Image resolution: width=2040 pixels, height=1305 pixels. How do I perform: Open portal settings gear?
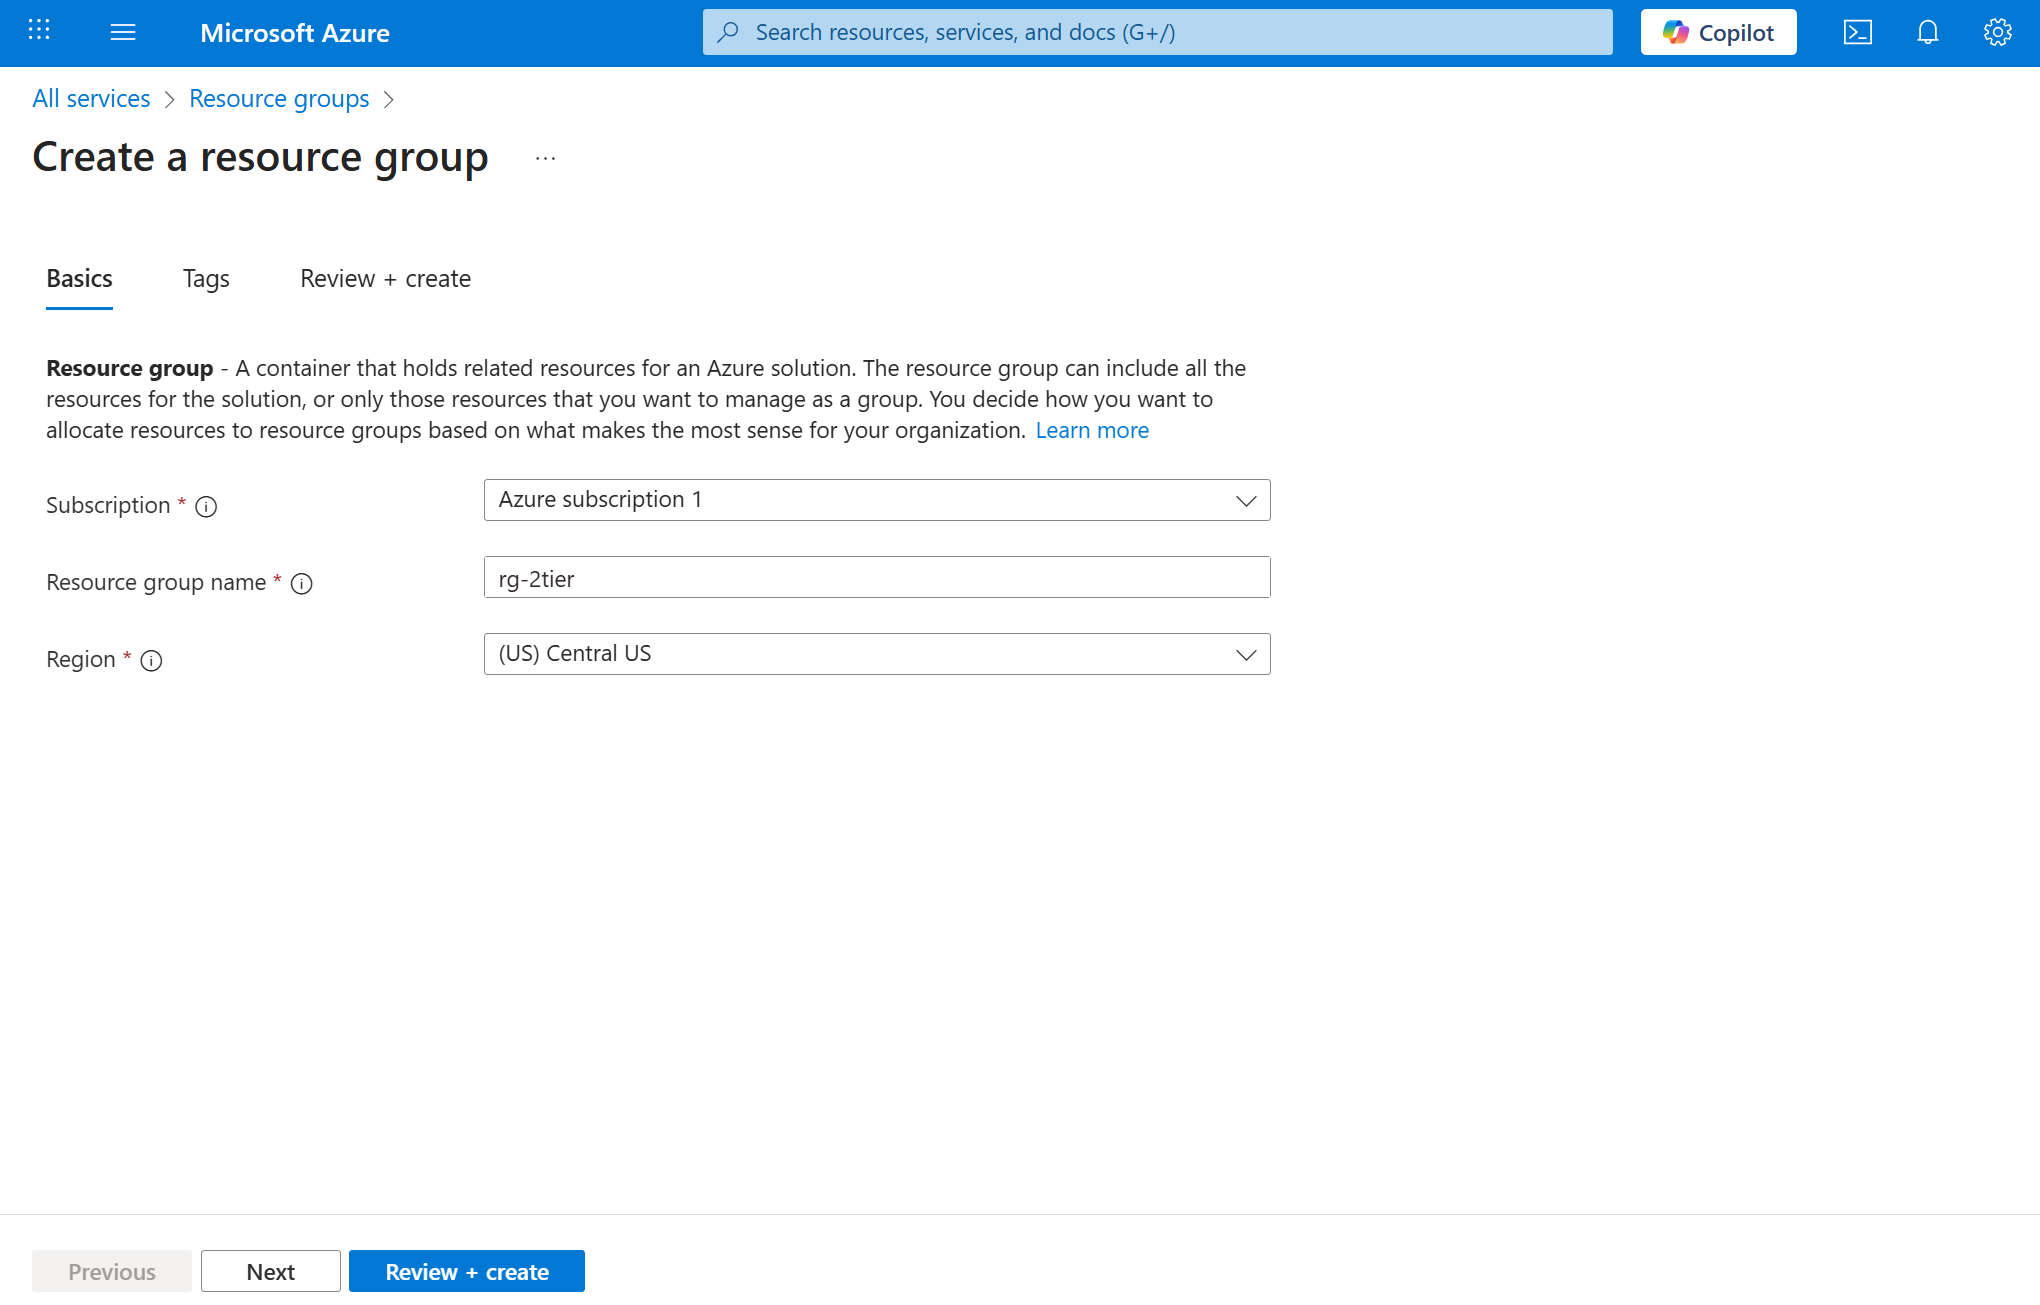point(1997,31)
